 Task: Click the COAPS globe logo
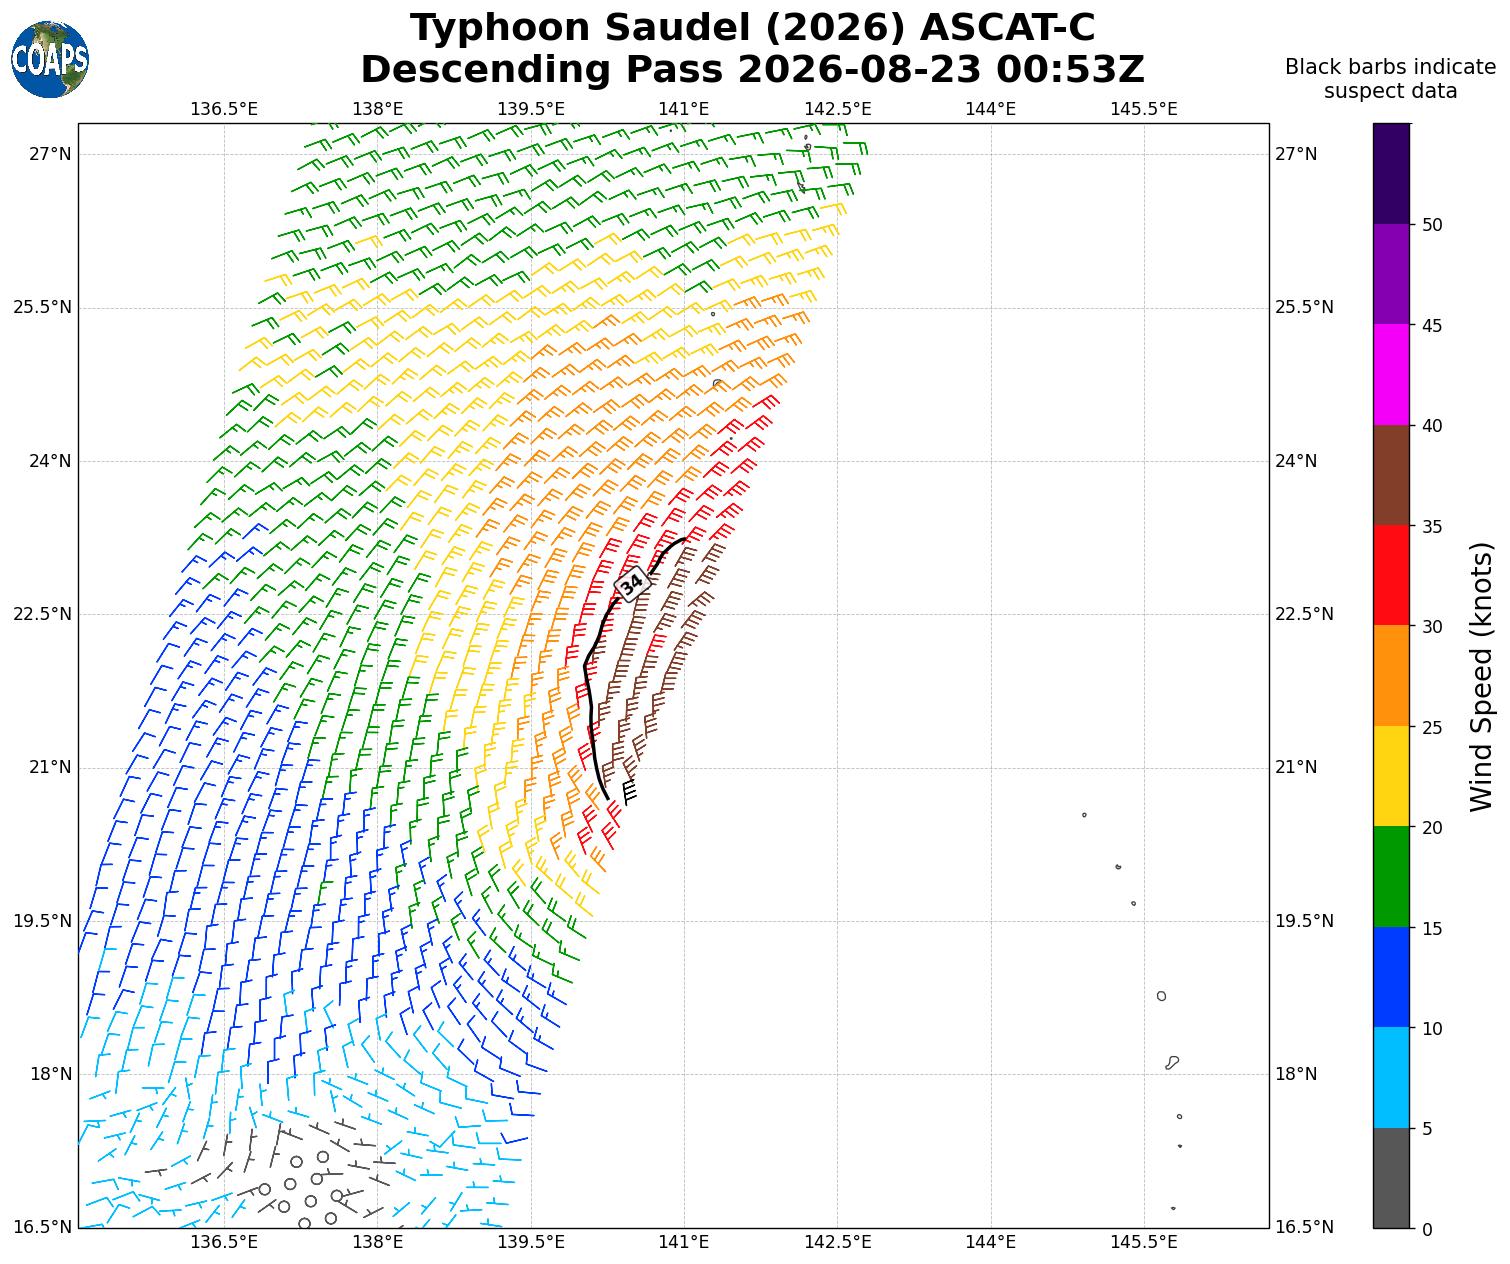click(x=50, y=60)
